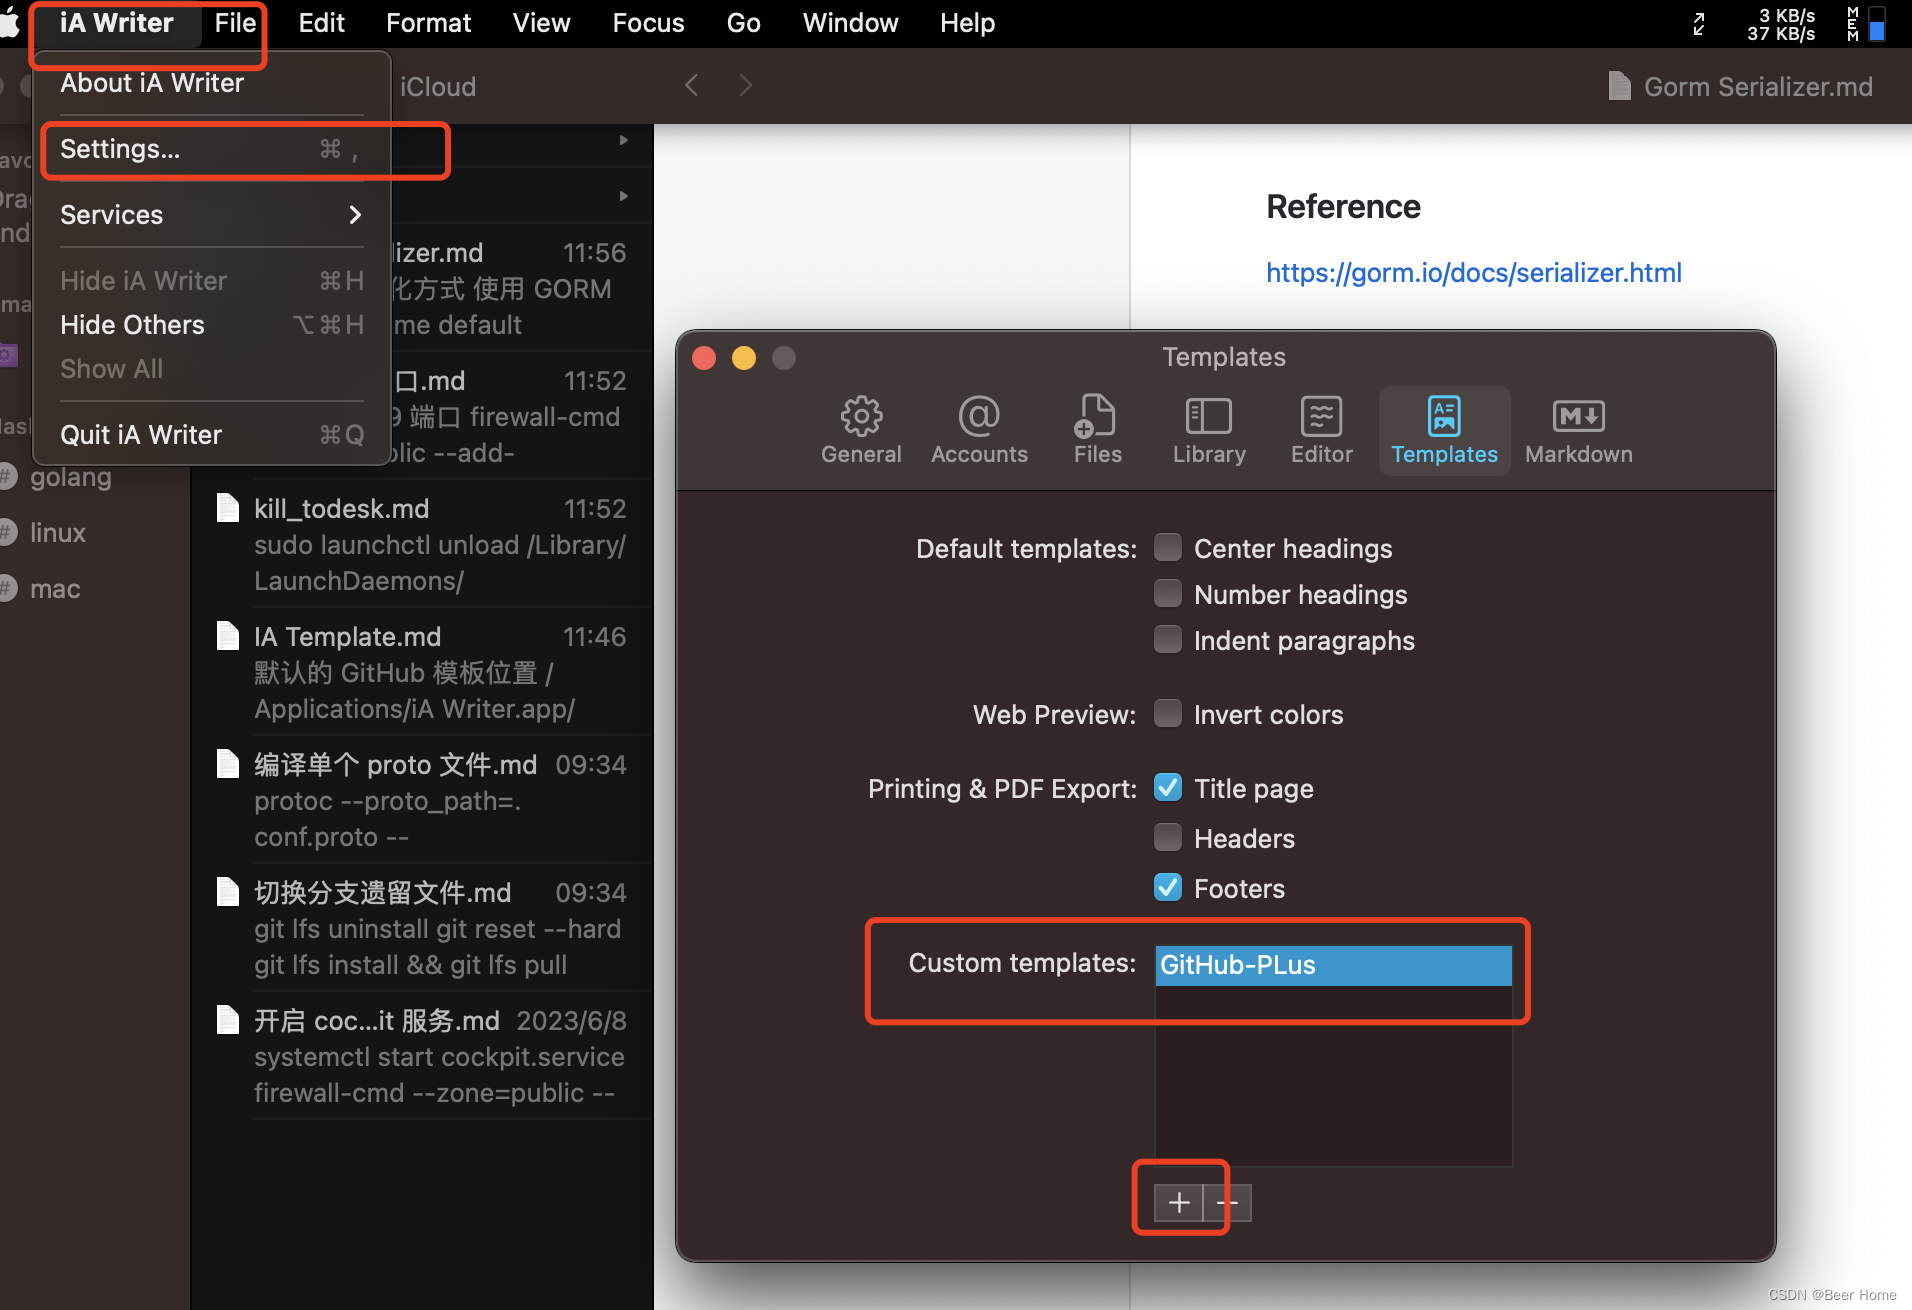Choose Quit iA Writer
Viewport: 1912px width, 1310px height.
pyautogui.click(x=211, y=435)
